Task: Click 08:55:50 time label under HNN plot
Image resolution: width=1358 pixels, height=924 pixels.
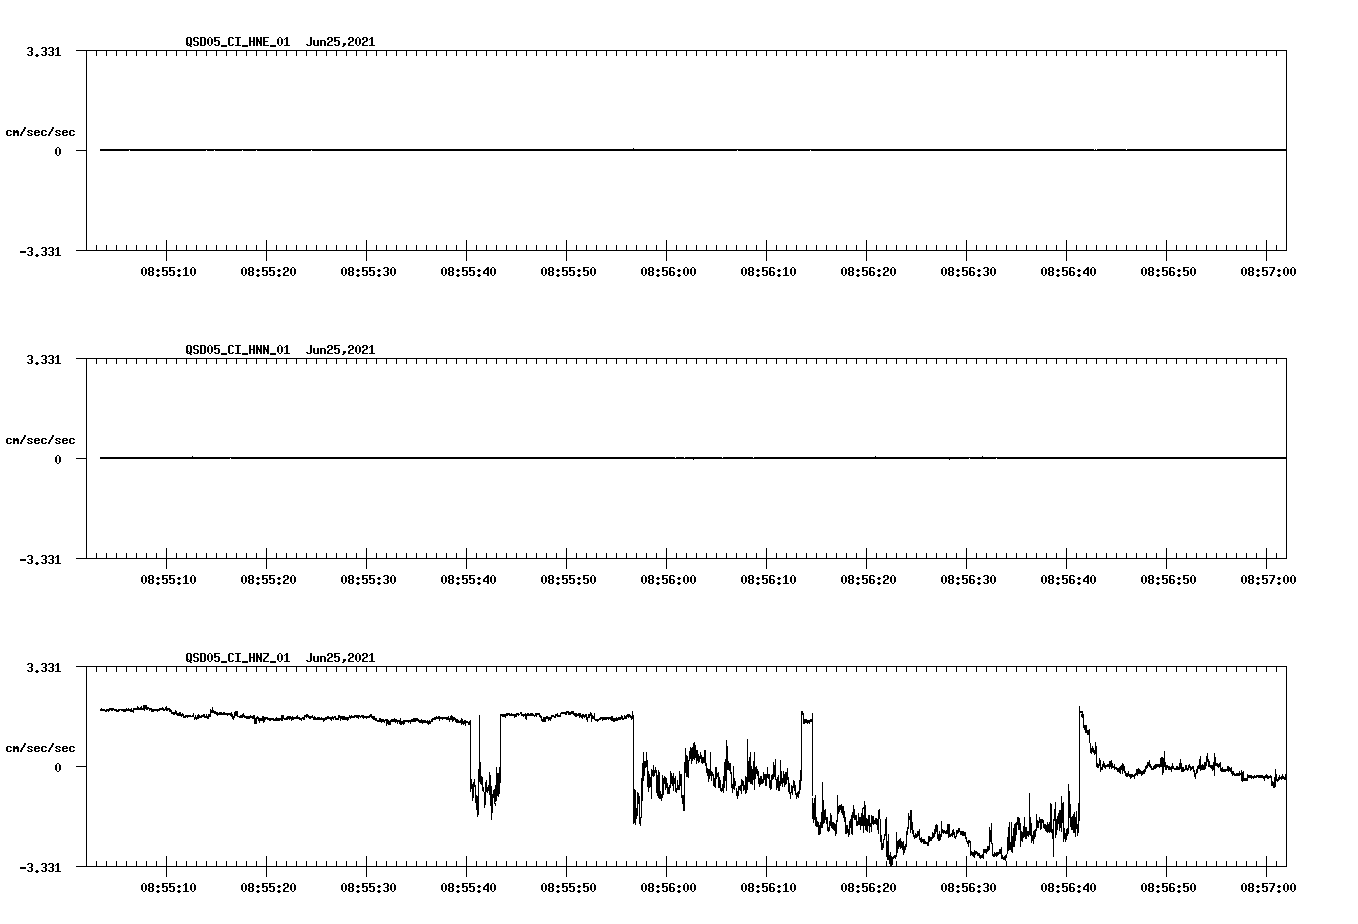Action: [x=568, y=579]
